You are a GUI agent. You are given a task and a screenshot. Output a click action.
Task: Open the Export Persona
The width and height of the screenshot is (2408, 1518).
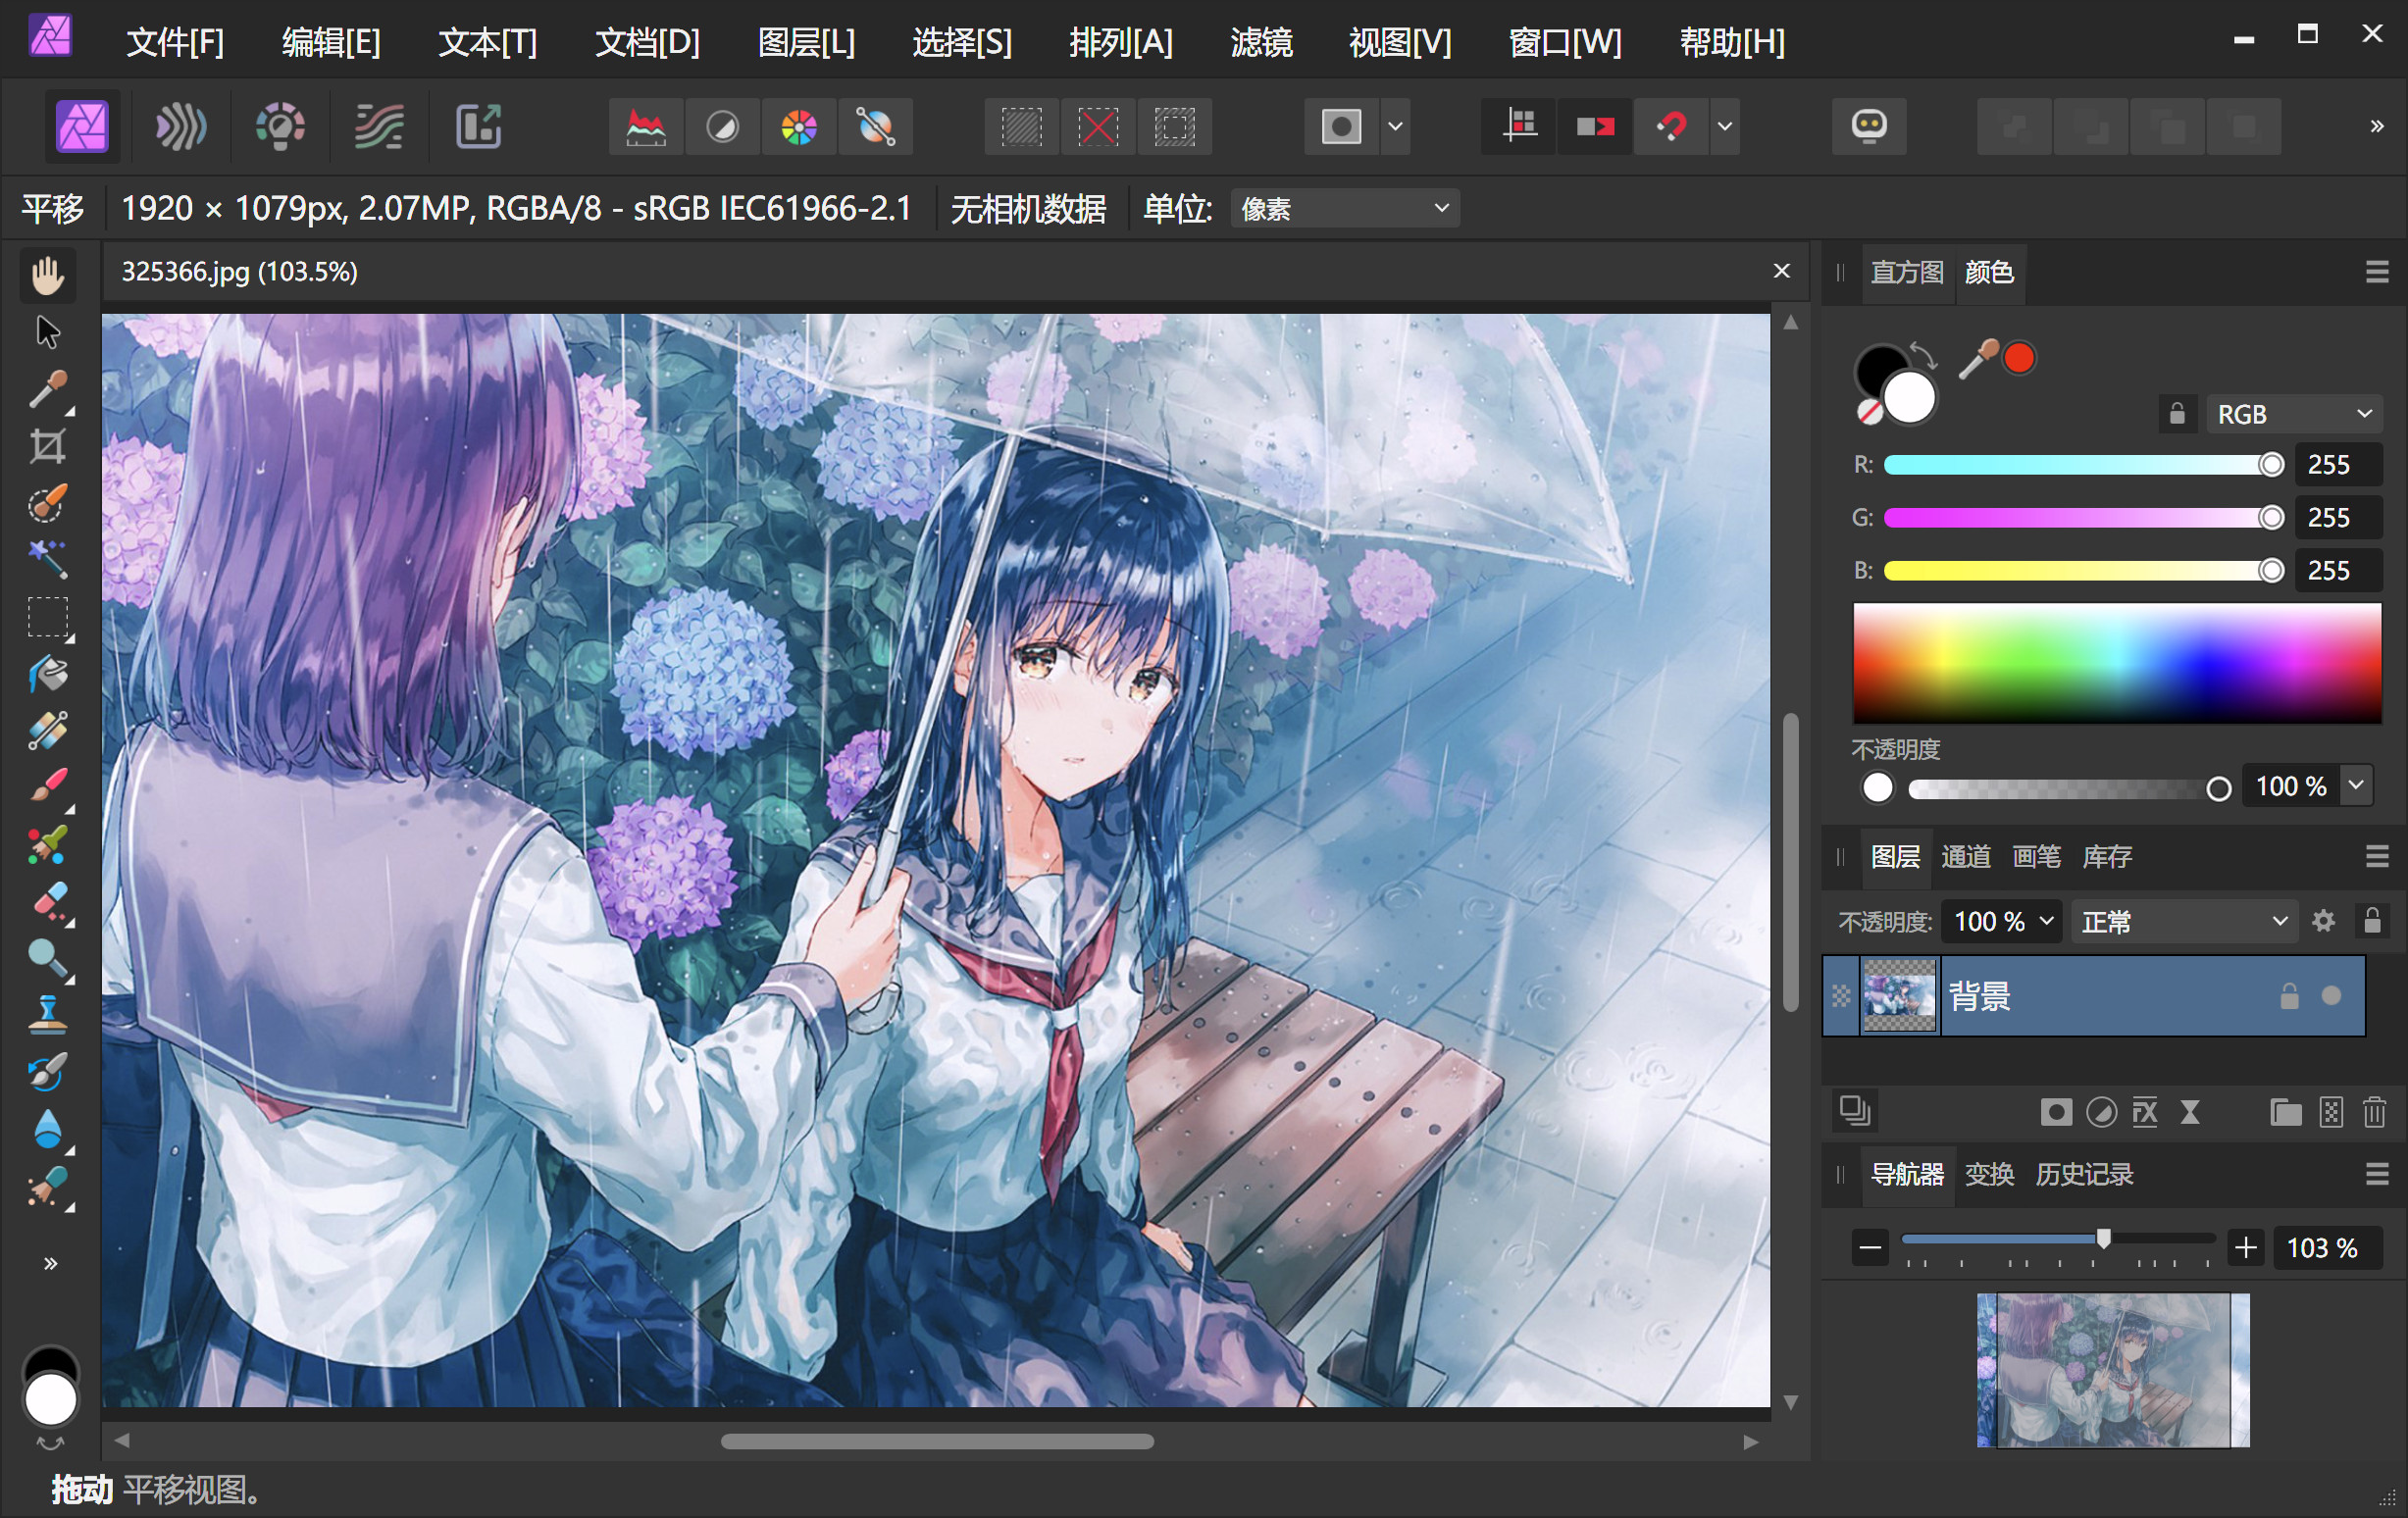(x=478, y=127)
